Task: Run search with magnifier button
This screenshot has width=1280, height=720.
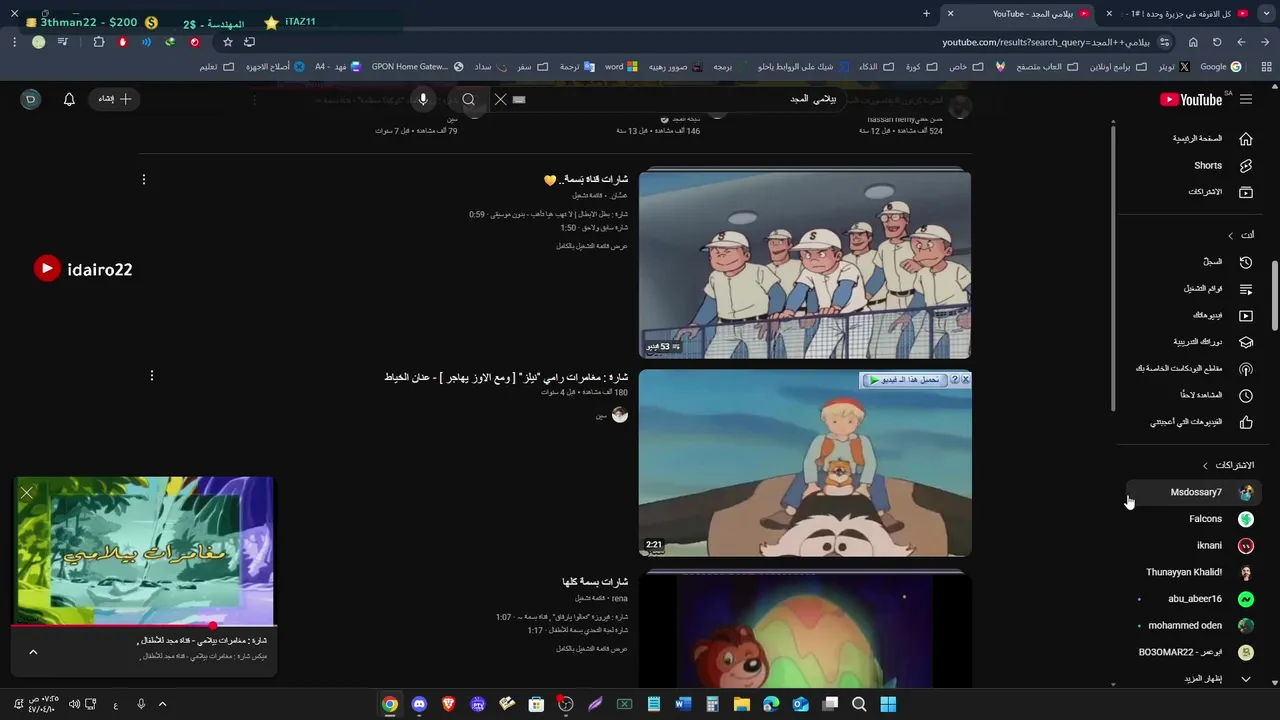Action: 468,99
